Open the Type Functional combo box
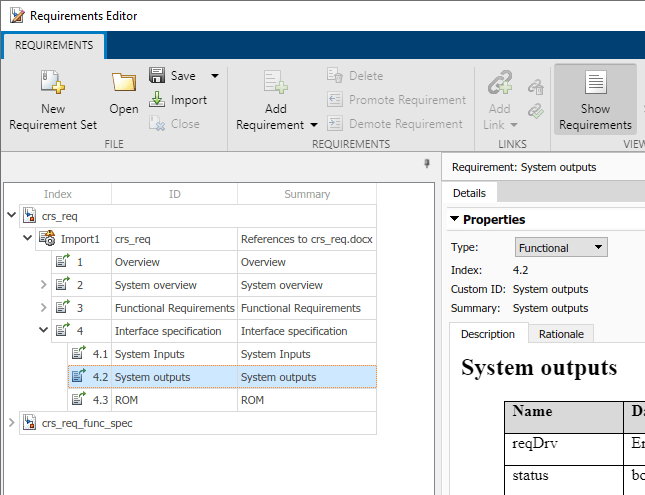This screenshot has width=645, height=495. [560, 248]
